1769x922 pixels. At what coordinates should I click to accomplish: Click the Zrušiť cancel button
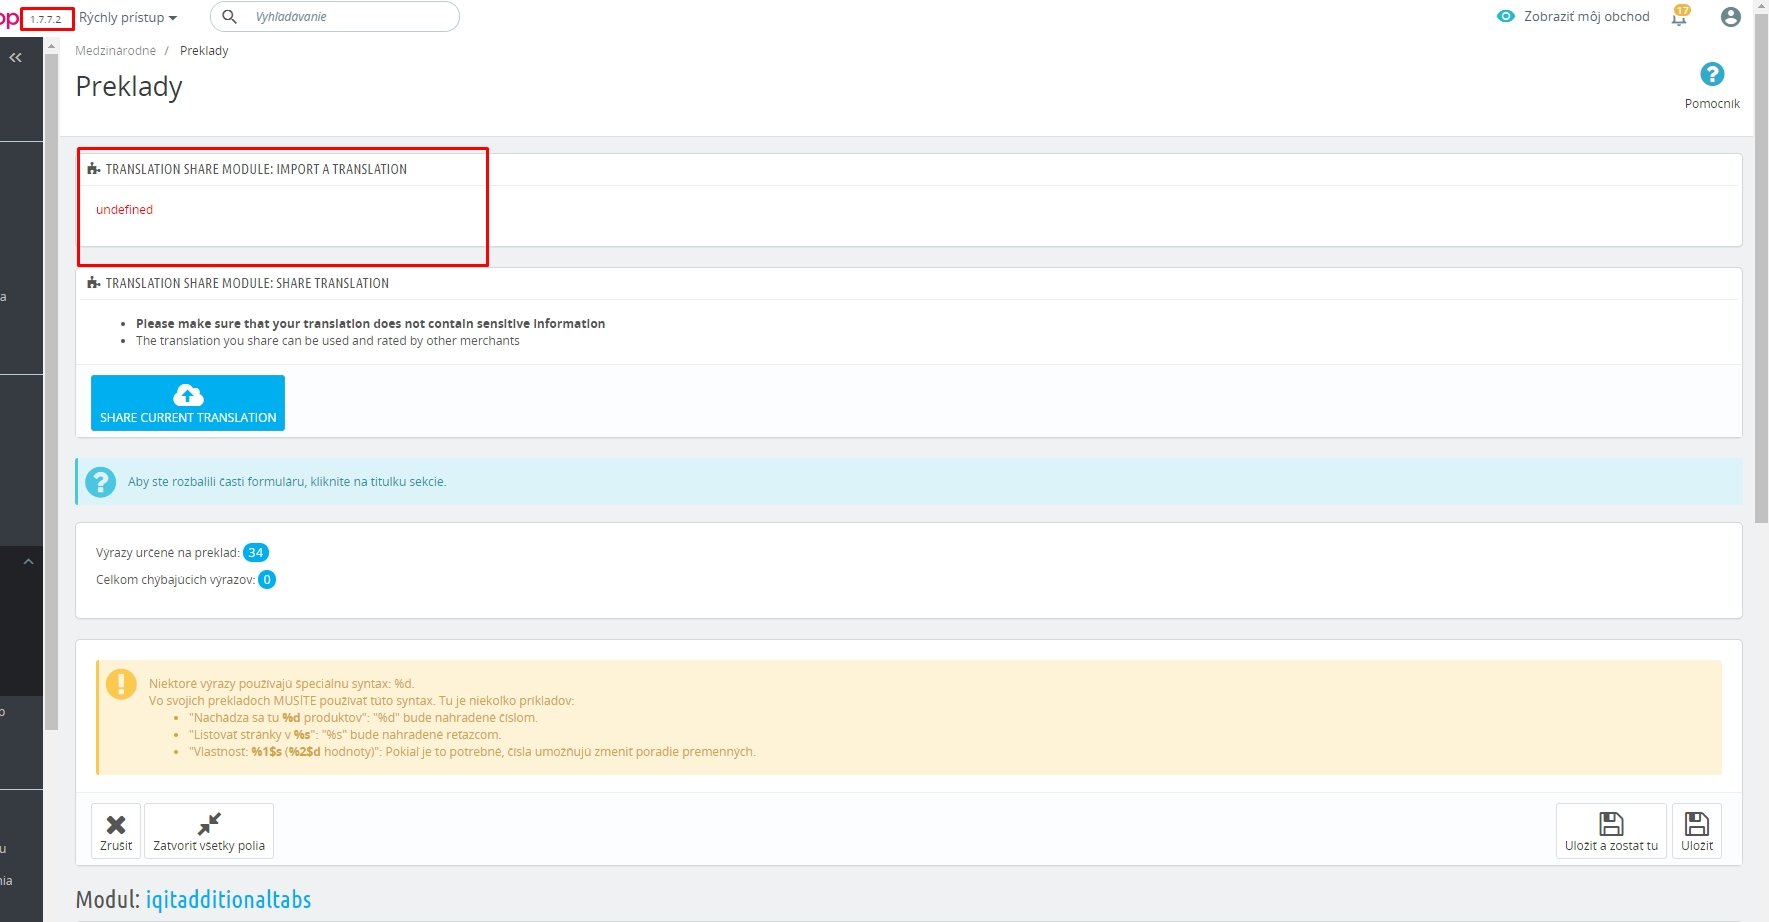pos(116,831)
